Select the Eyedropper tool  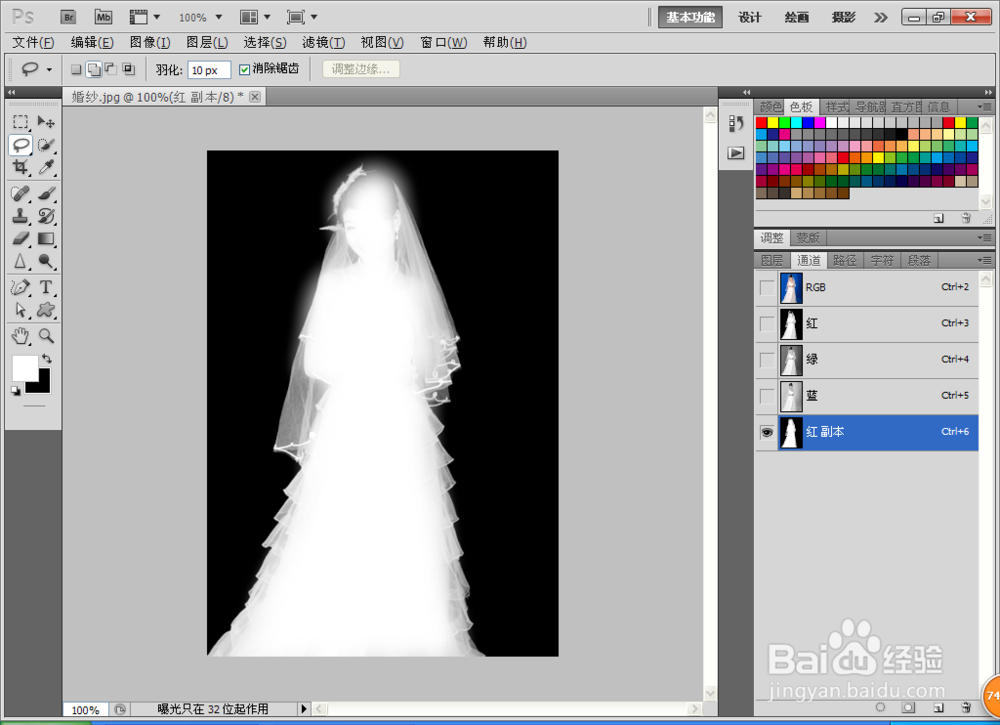(x=46, y=167)
